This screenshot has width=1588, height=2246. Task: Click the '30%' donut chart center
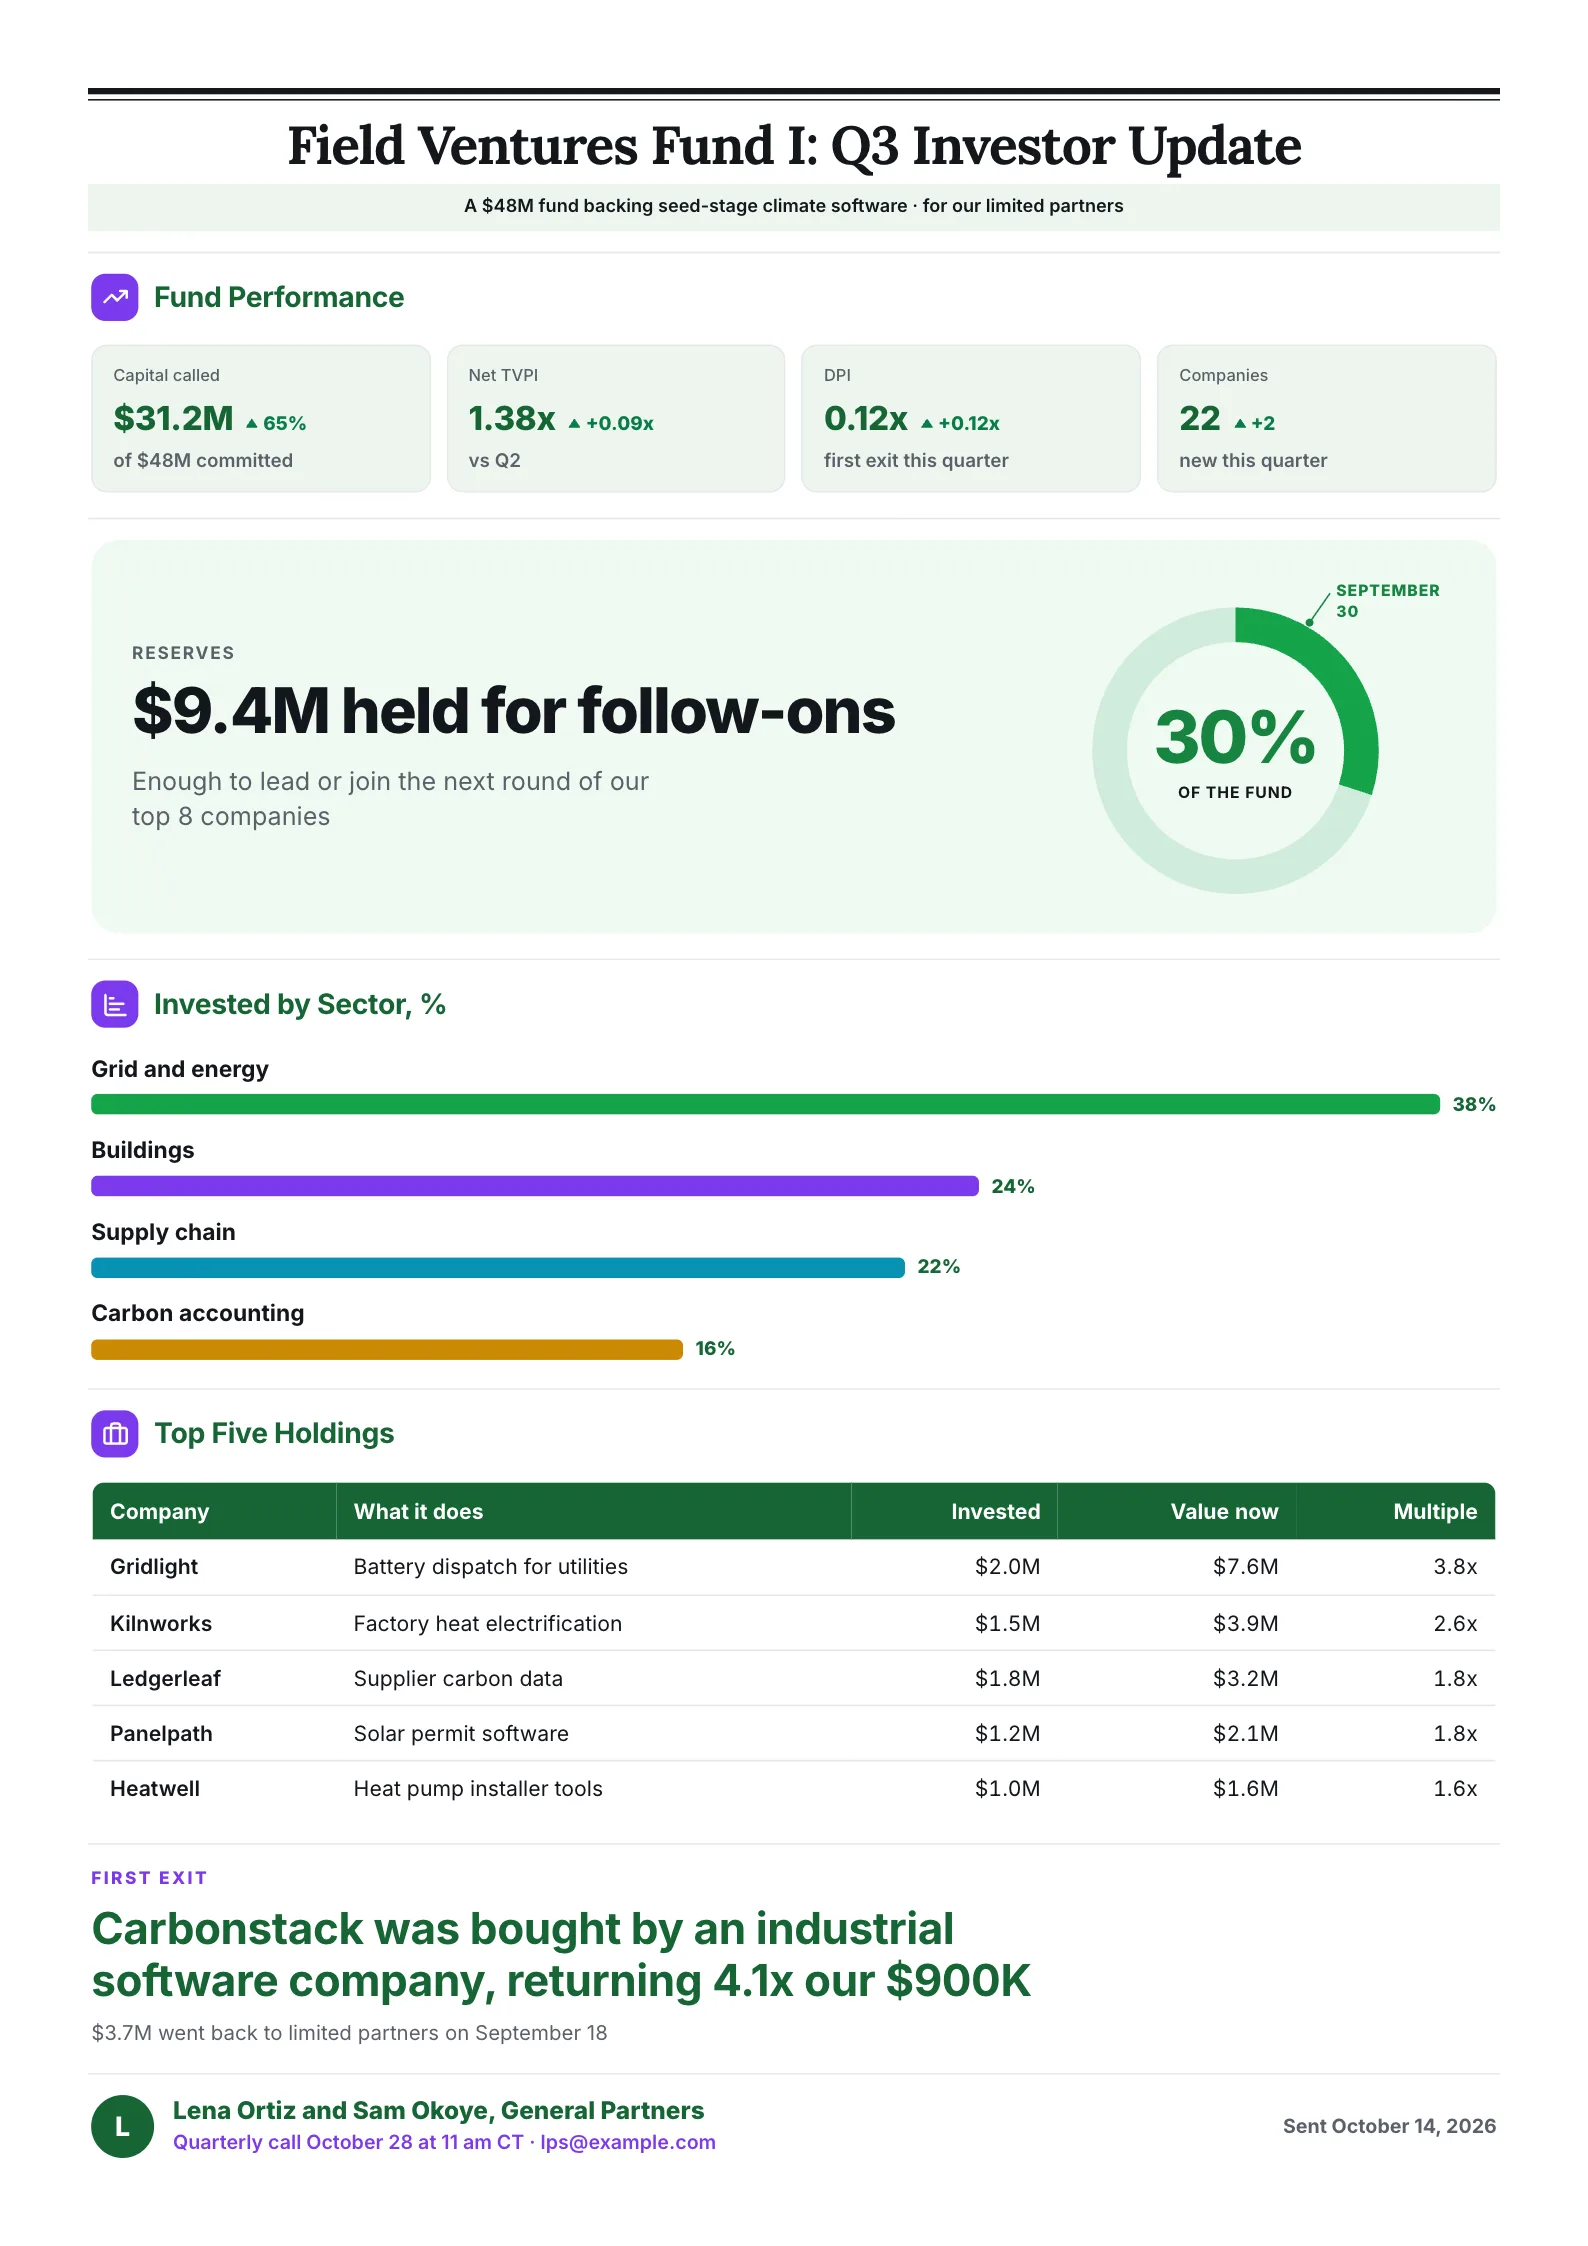tap(1235, 750)
